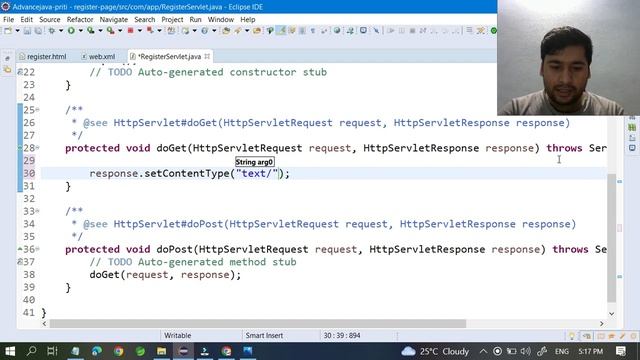Viewport: 640px width, 360px height.
Task: Collapse the Javadoc comment at line 33
Action: coord(37,211)
